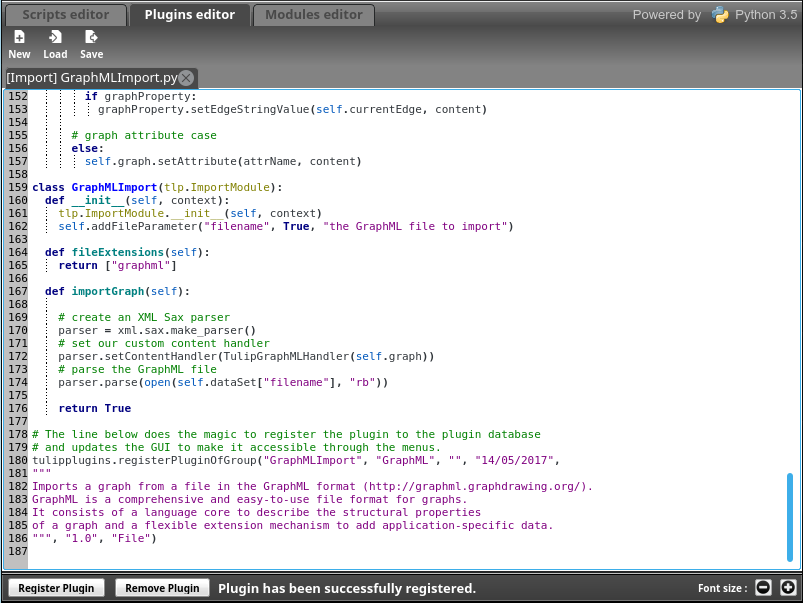Place cursor on class GraphMLImport definition

tap(157, 187)
